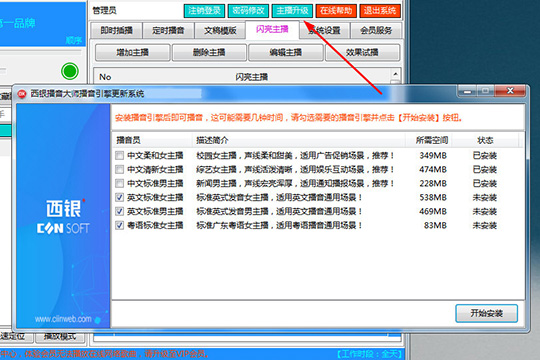Open the 会员服务 tab
The width and height of the screenshot is (540, 360).
[376, 30]
